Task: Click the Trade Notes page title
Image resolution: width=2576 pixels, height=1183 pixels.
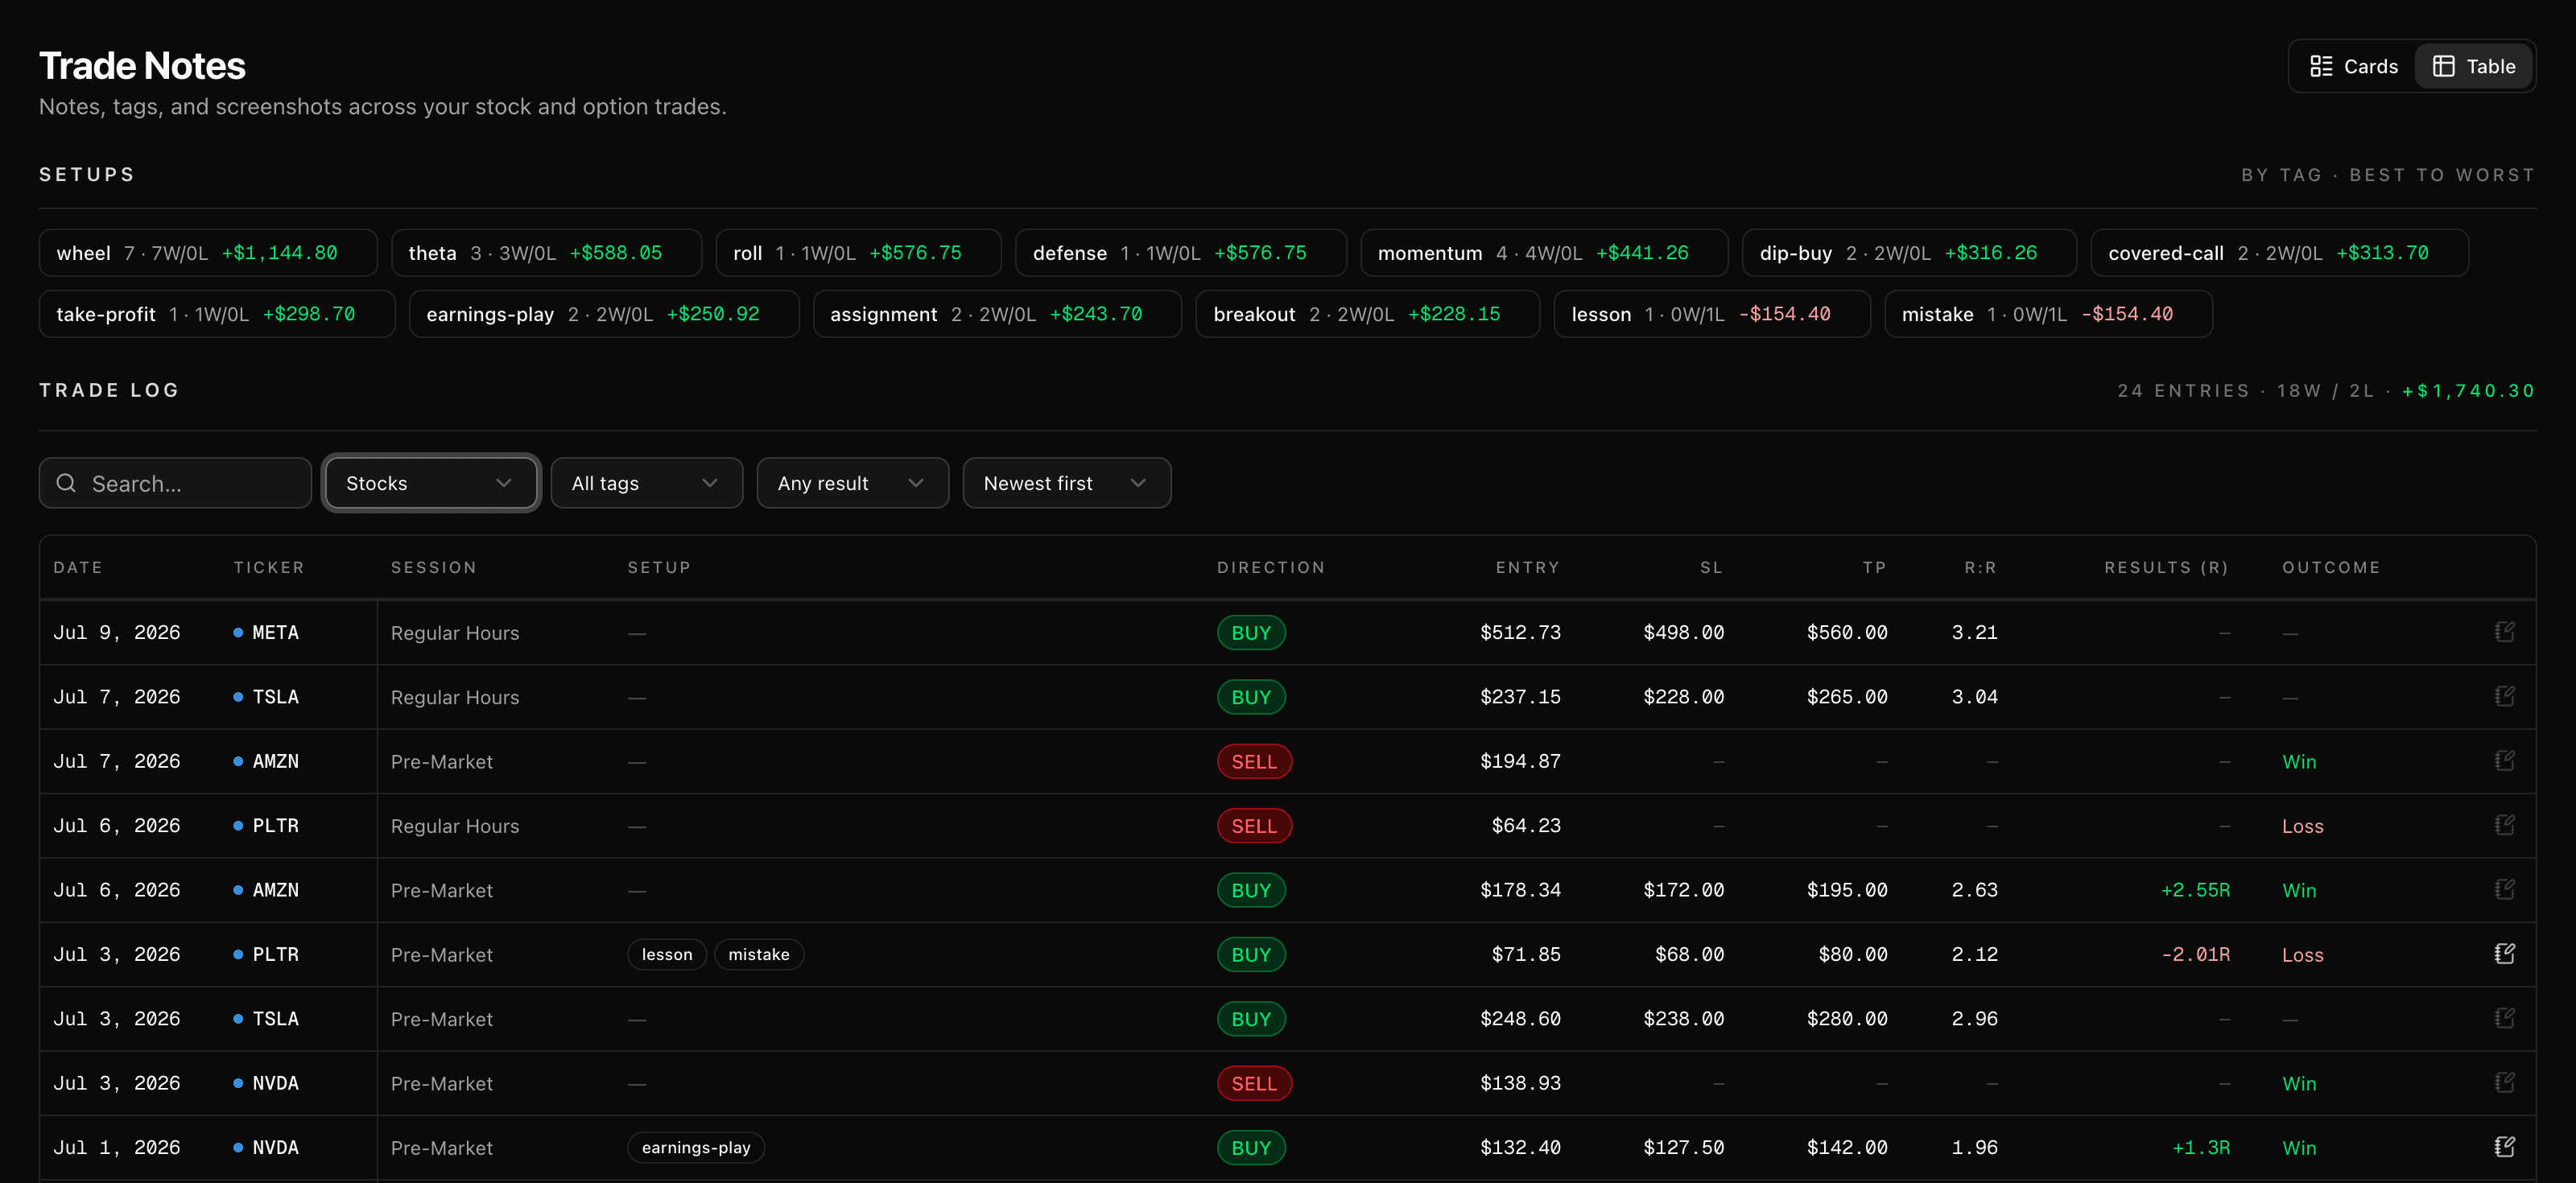Action: click(x=142, y=66)
